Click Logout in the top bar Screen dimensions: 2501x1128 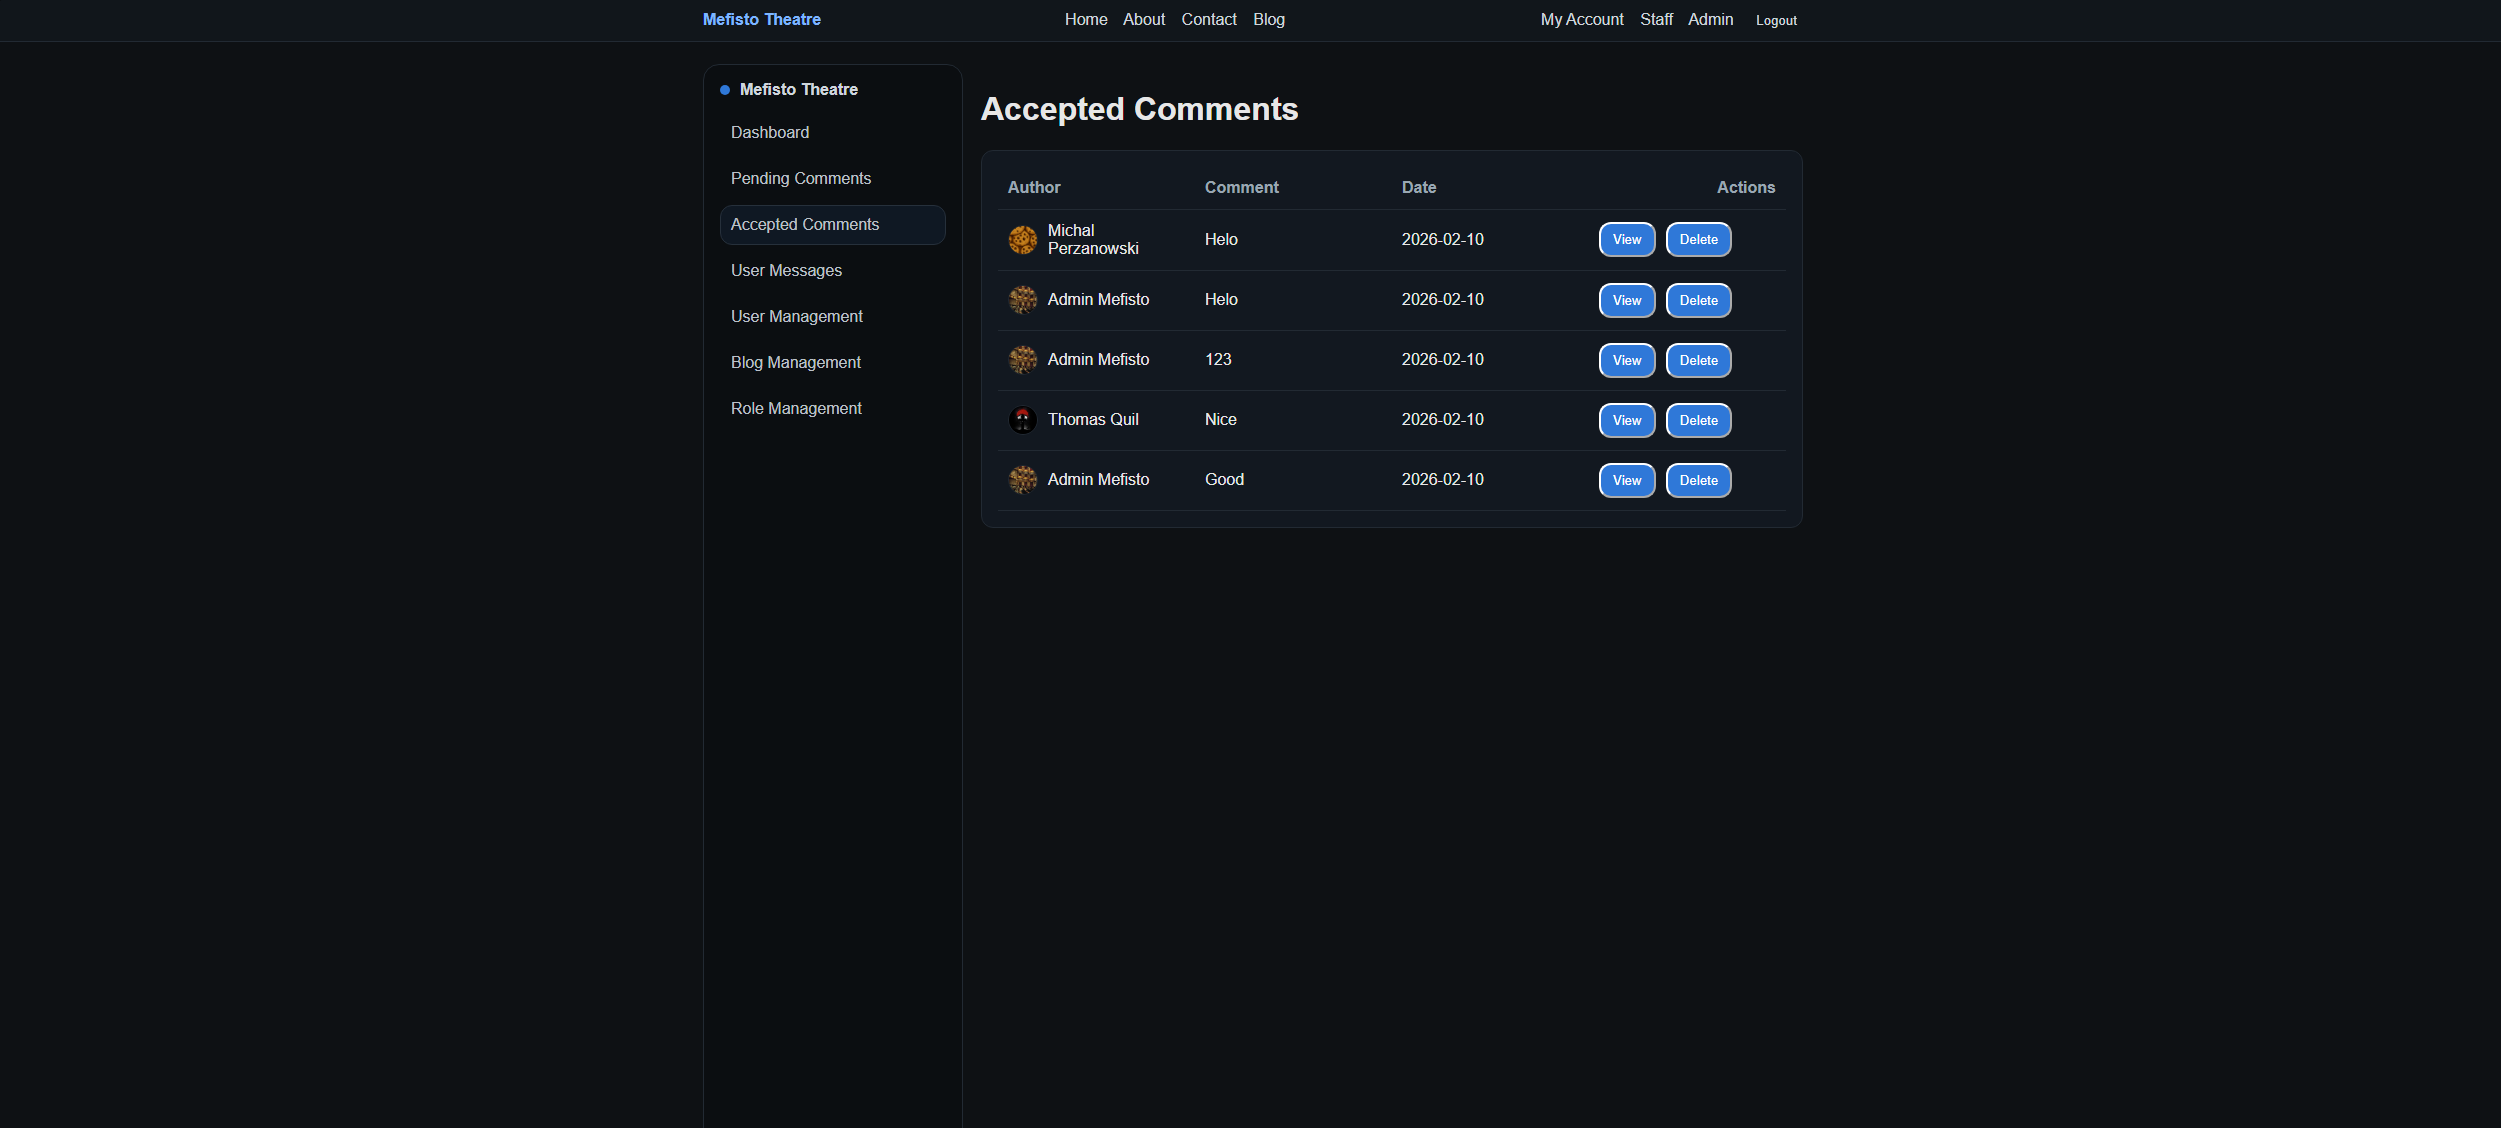point(1775,20)
